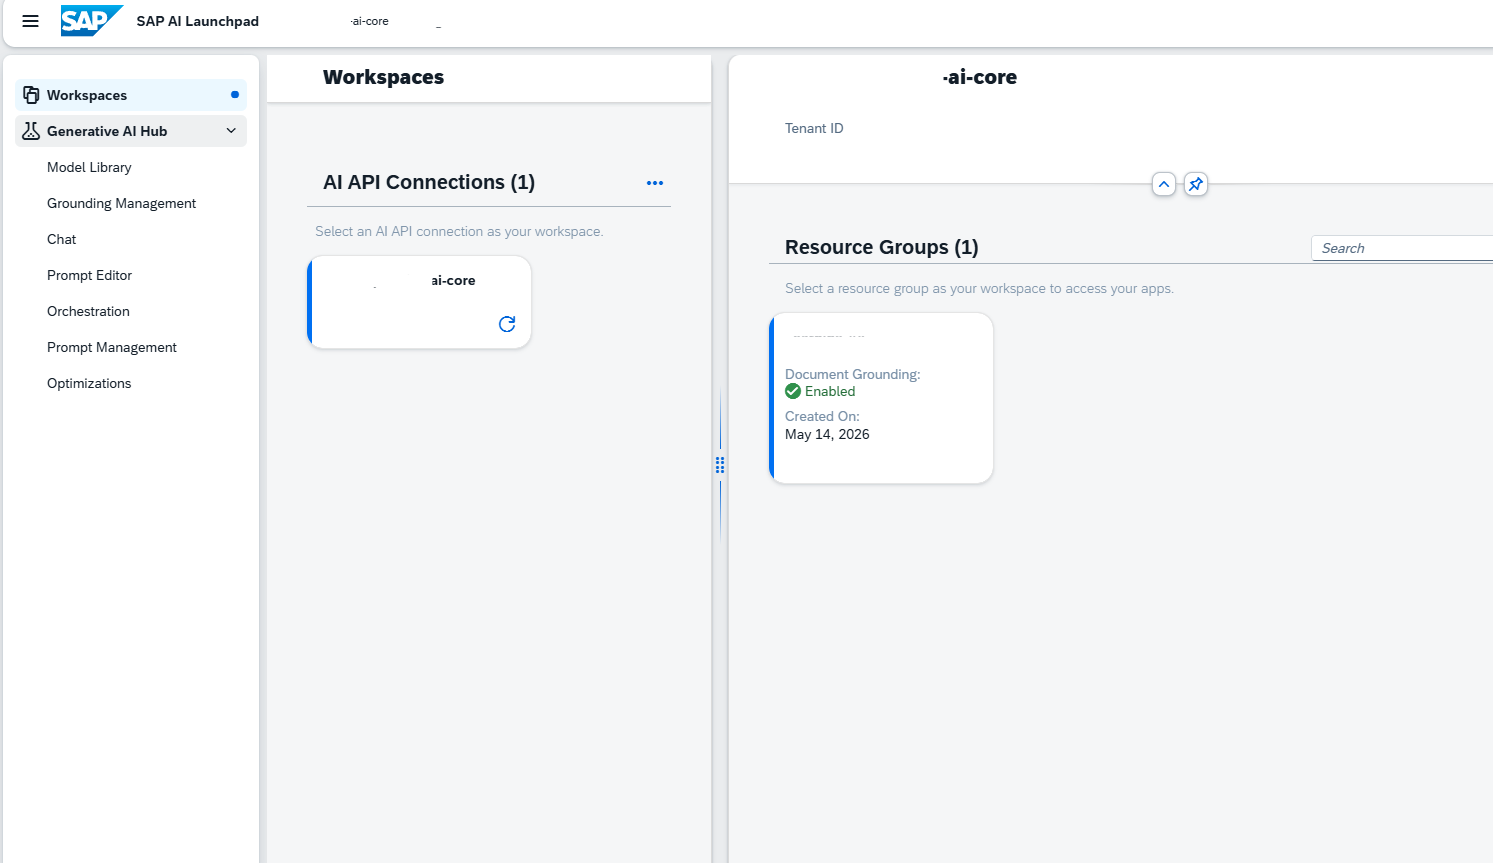Click the Enabled status text
This screenshot has width=1493, height=863.
pyautogui.click(x=830, y=391)
